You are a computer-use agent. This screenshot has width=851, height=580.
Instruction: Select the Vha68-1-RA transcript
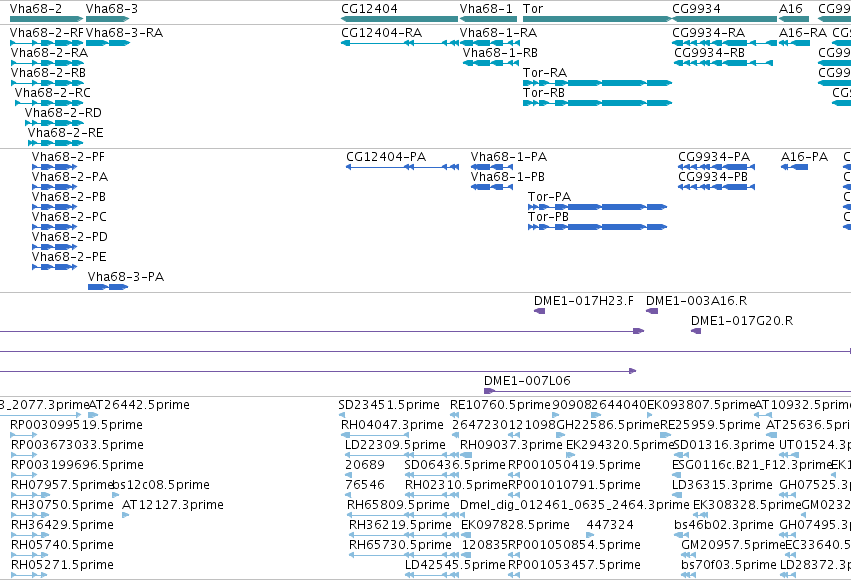tap(489, 43)
